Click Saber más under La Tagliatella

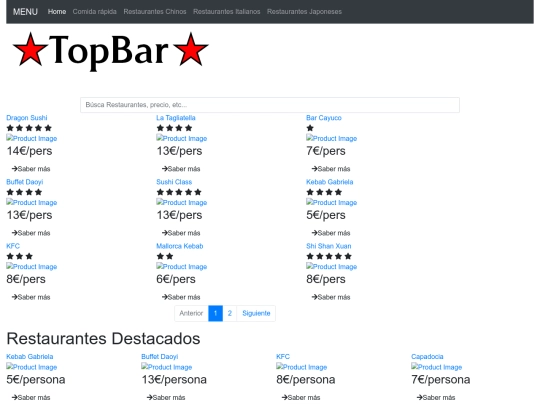(x=181, y=169)
